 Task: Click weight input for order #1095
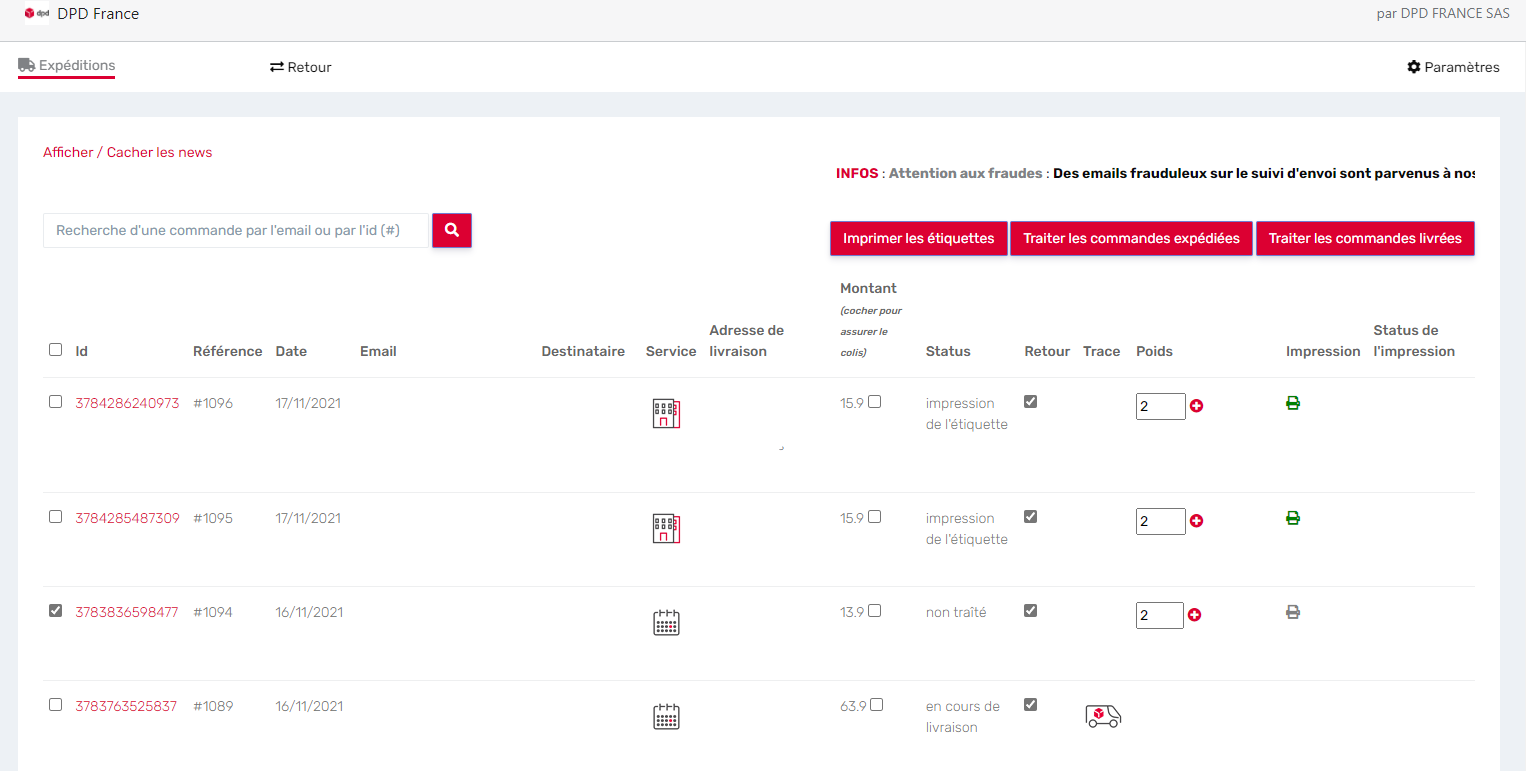point(1160,521)
